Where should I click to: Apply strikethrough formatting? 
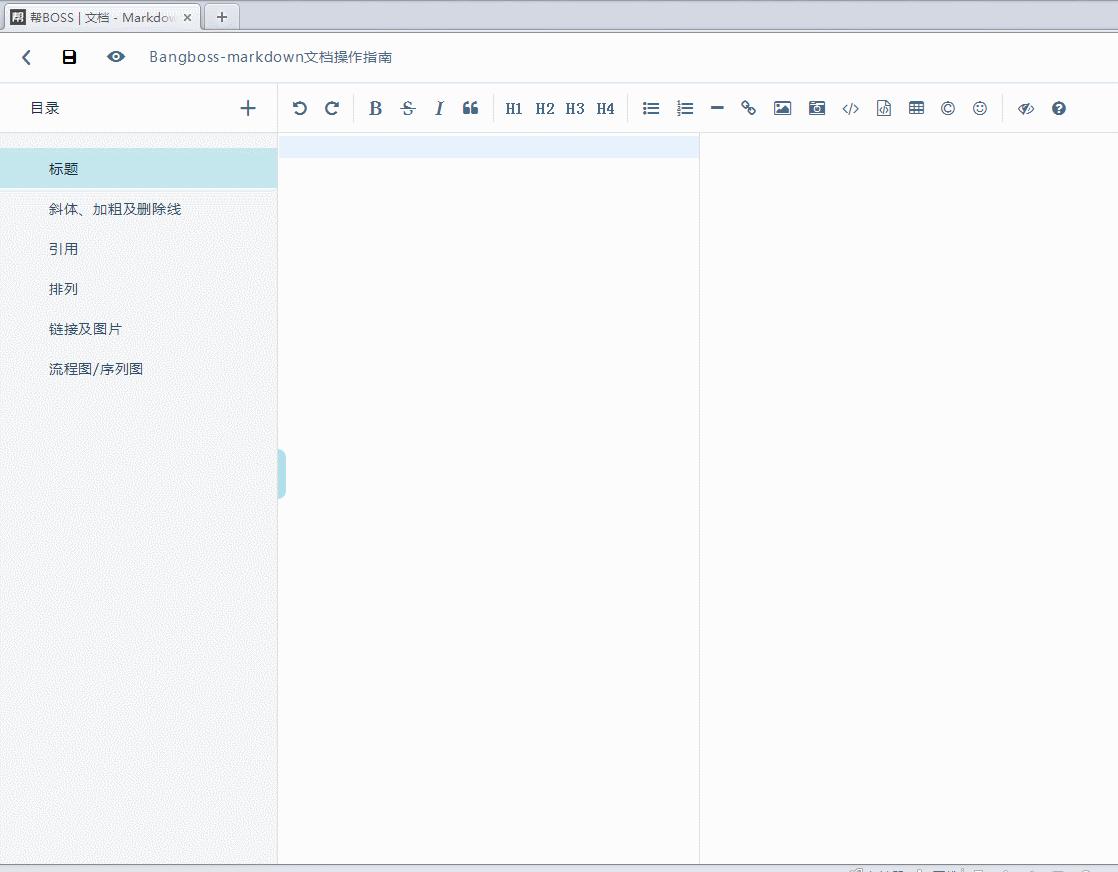coord(407,108)
